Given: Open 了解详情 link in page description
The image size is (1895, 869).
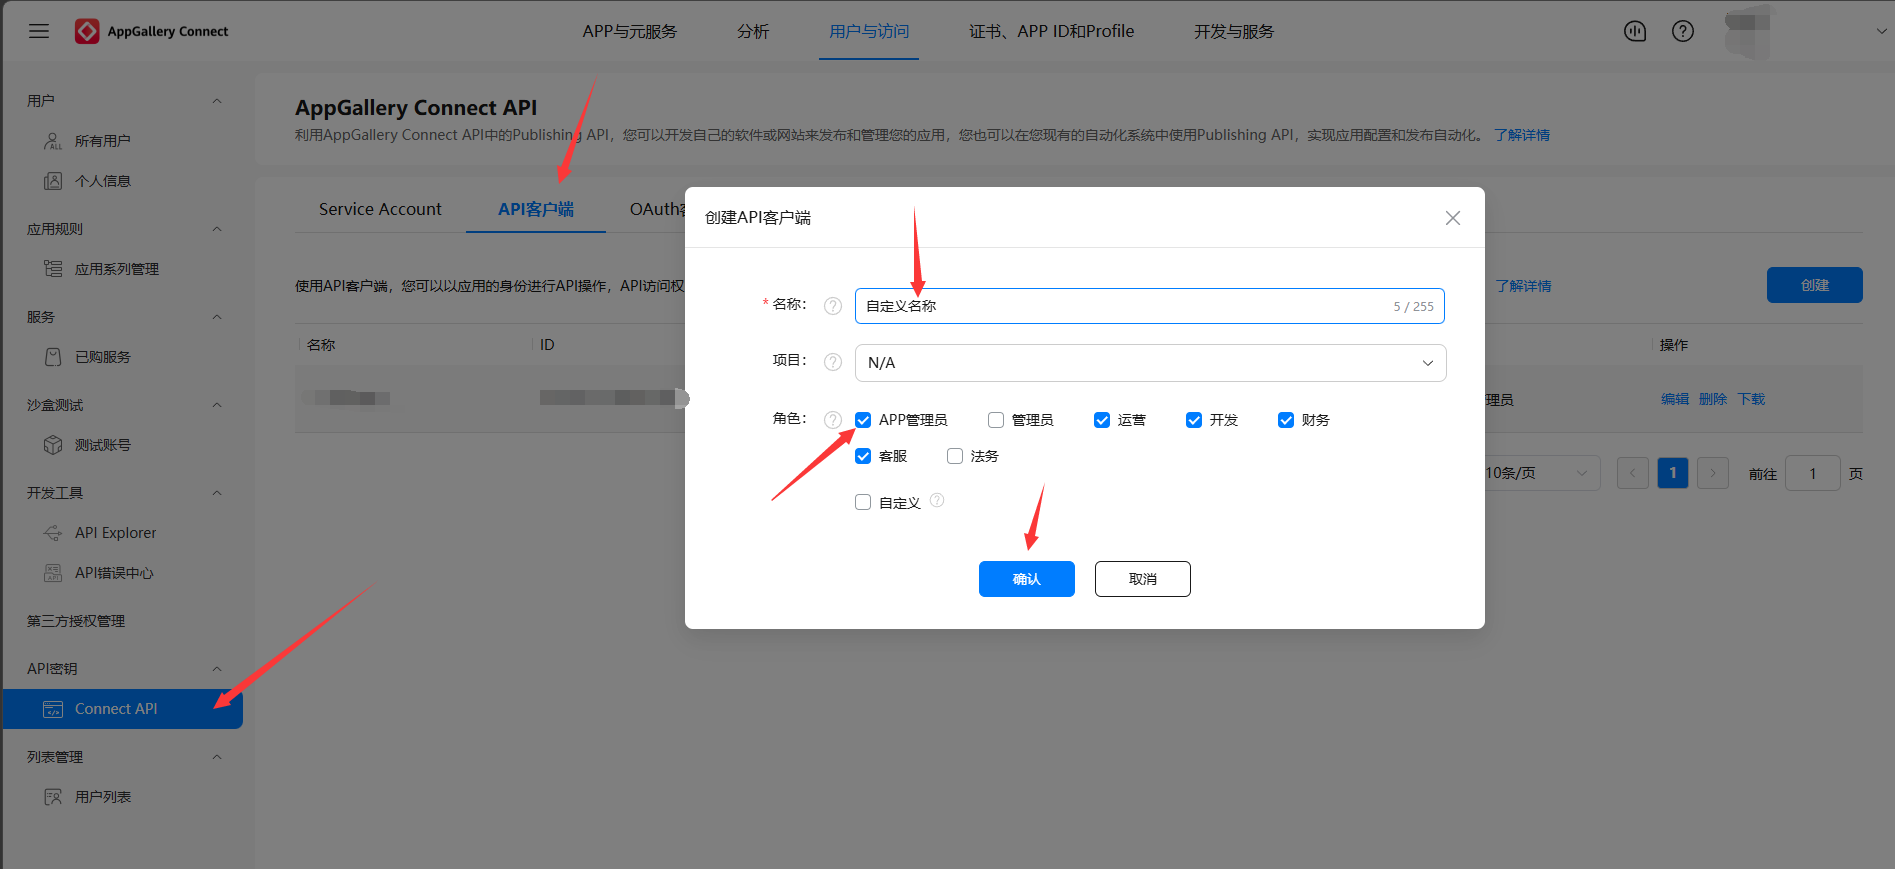Looking at the screenshot, I should click(x=1522, y=135).
